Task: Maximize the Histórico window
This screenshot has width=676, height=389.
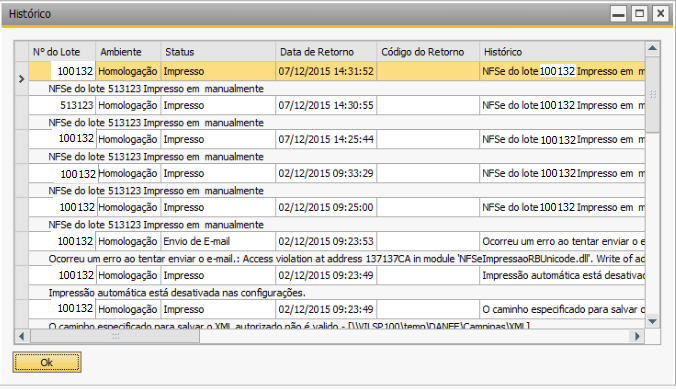Action: tap(639, 14)
